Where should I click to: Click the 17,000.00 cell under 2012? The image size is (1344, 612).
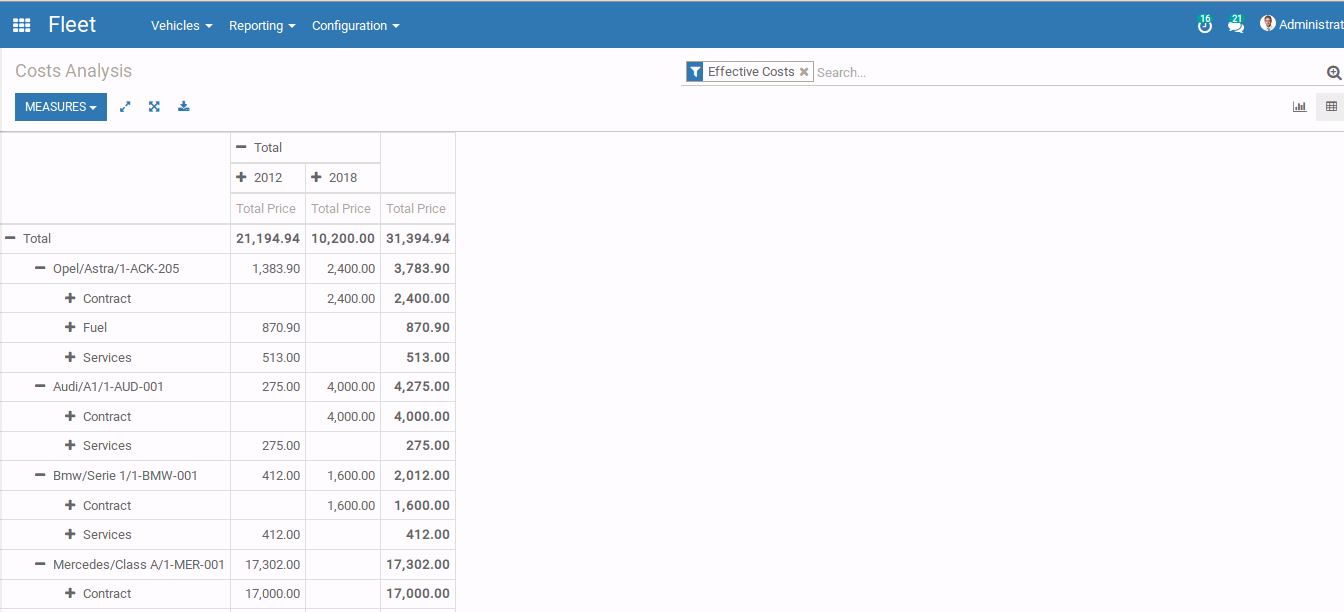coord(268,593)
